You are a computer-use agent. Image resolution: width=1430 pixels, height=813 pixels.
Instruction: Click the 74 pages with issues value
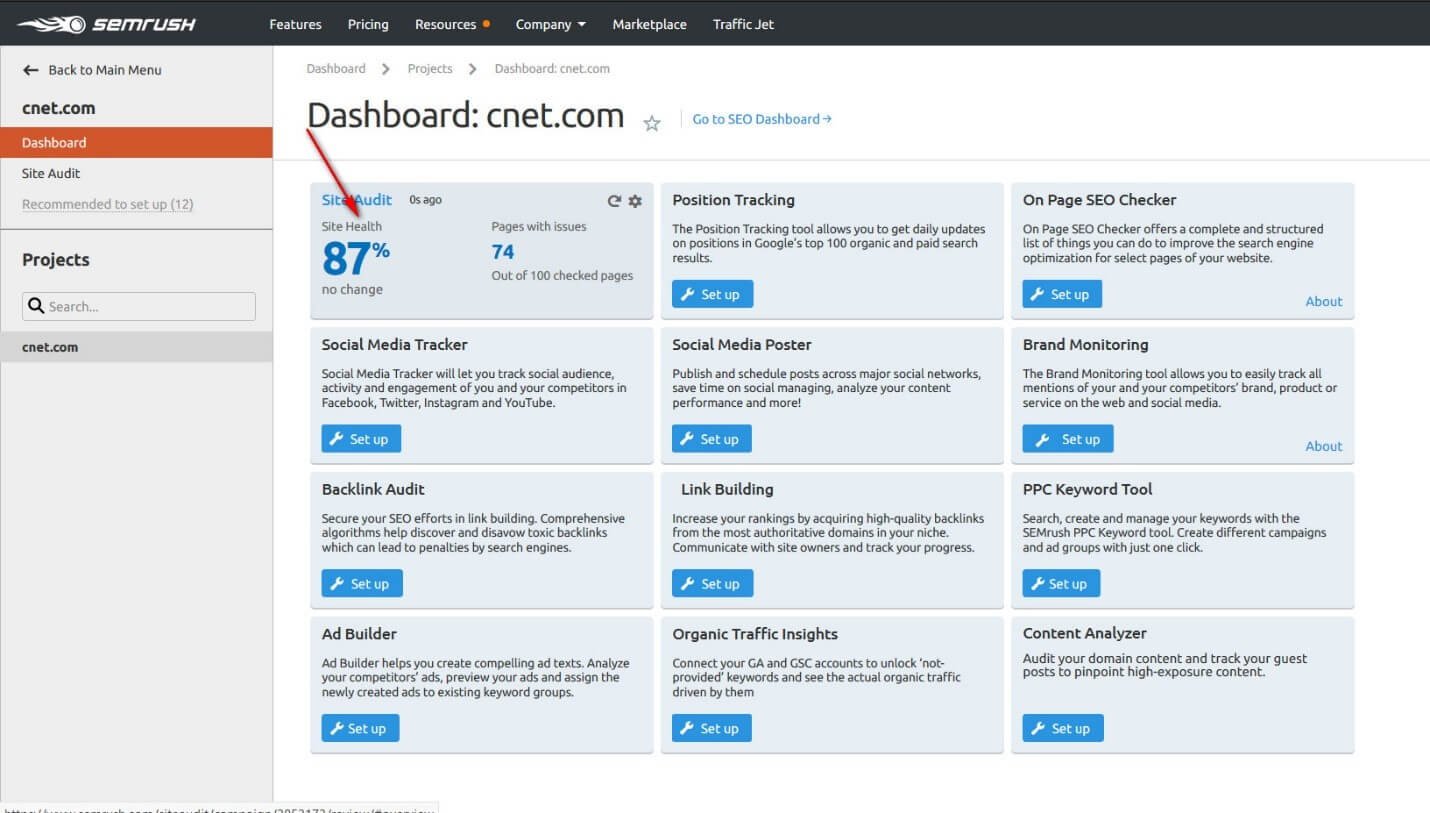[503, 252]
